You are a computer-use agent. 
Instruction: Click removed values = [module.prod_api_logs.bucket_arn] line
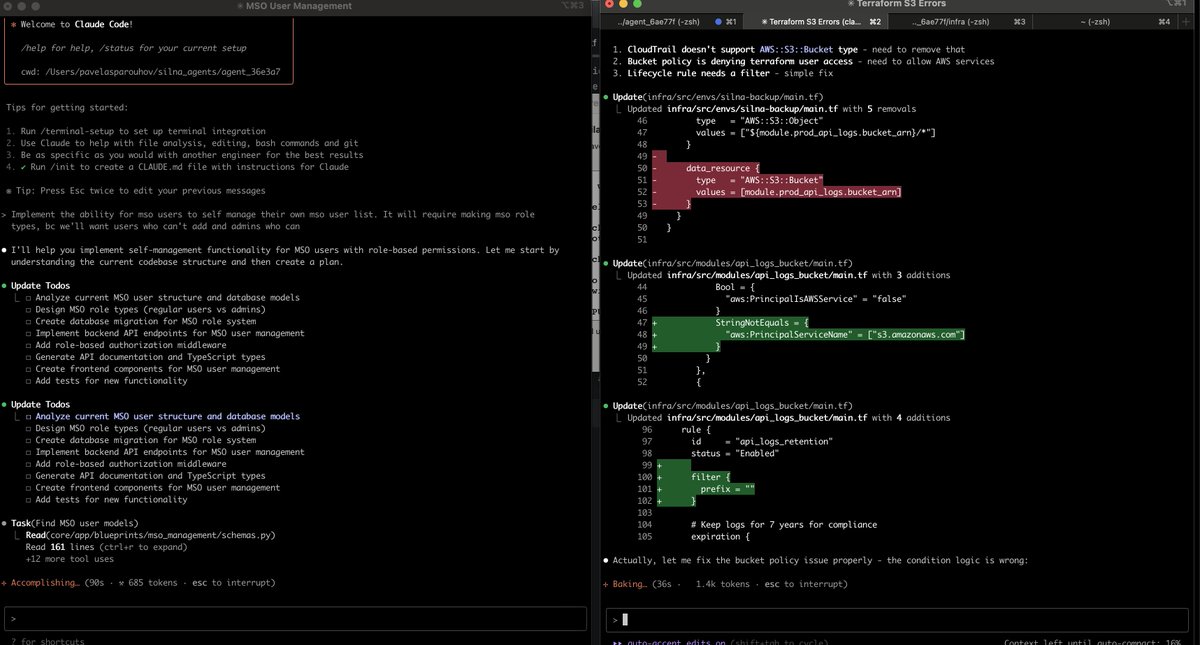tap(796, 192)
